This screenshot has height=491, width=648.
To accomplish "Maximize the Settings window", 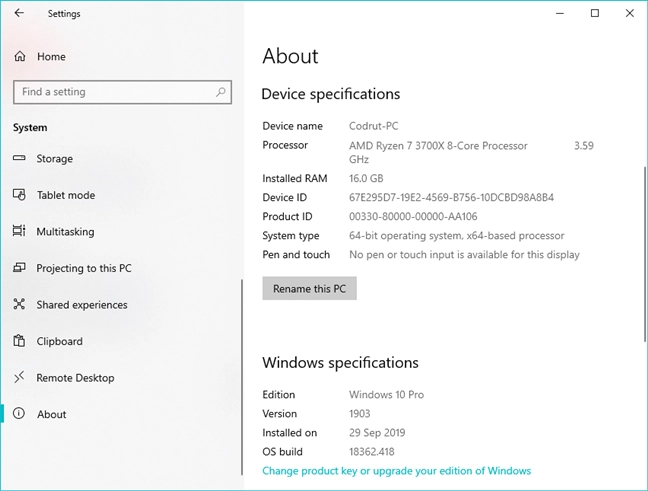I will click(595, 13).
